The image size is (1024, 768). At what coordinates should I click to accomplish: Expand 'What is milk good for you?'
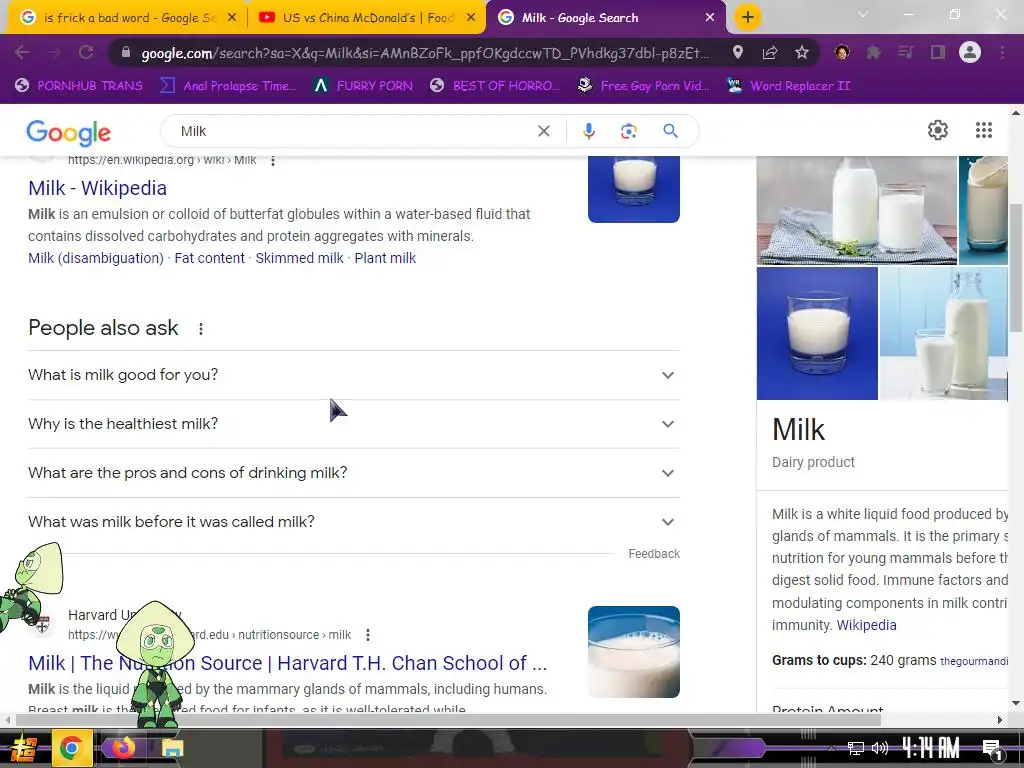tap(354, 375)
